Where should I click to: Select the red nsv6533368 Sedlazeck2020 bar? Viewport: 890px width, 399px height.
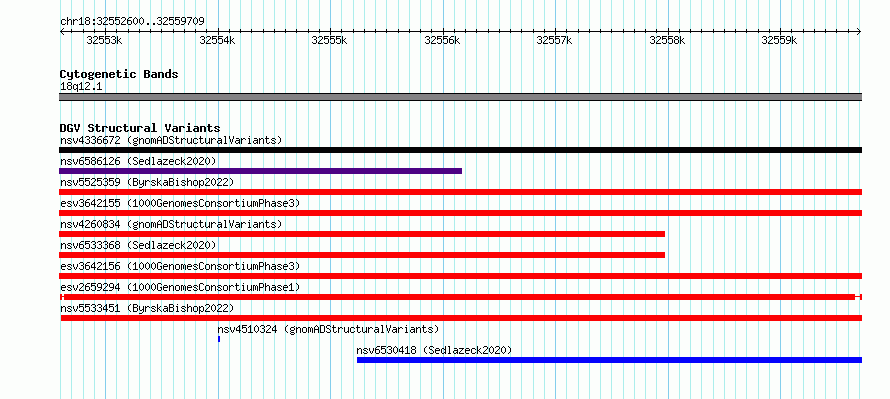coord(362,255)
